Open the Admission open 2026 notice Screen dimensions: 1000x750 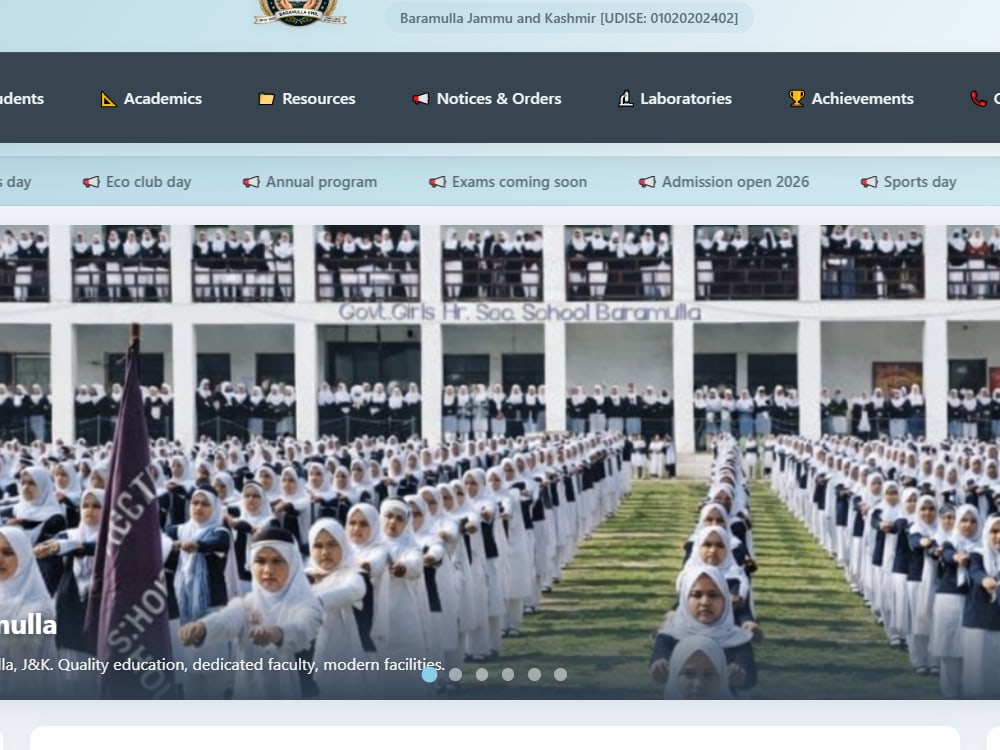(724, 182)
